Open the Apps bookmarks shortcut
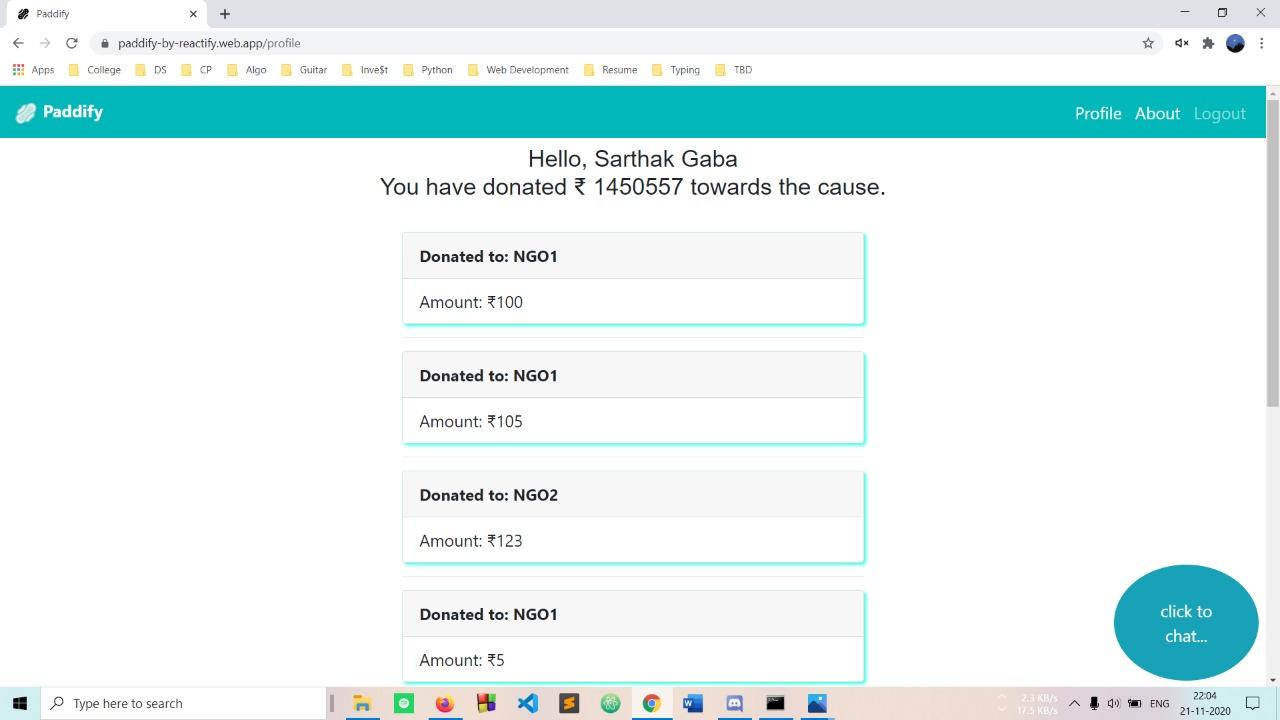Viewport: 1280px width, 720px height. click(x=33, y=70)
